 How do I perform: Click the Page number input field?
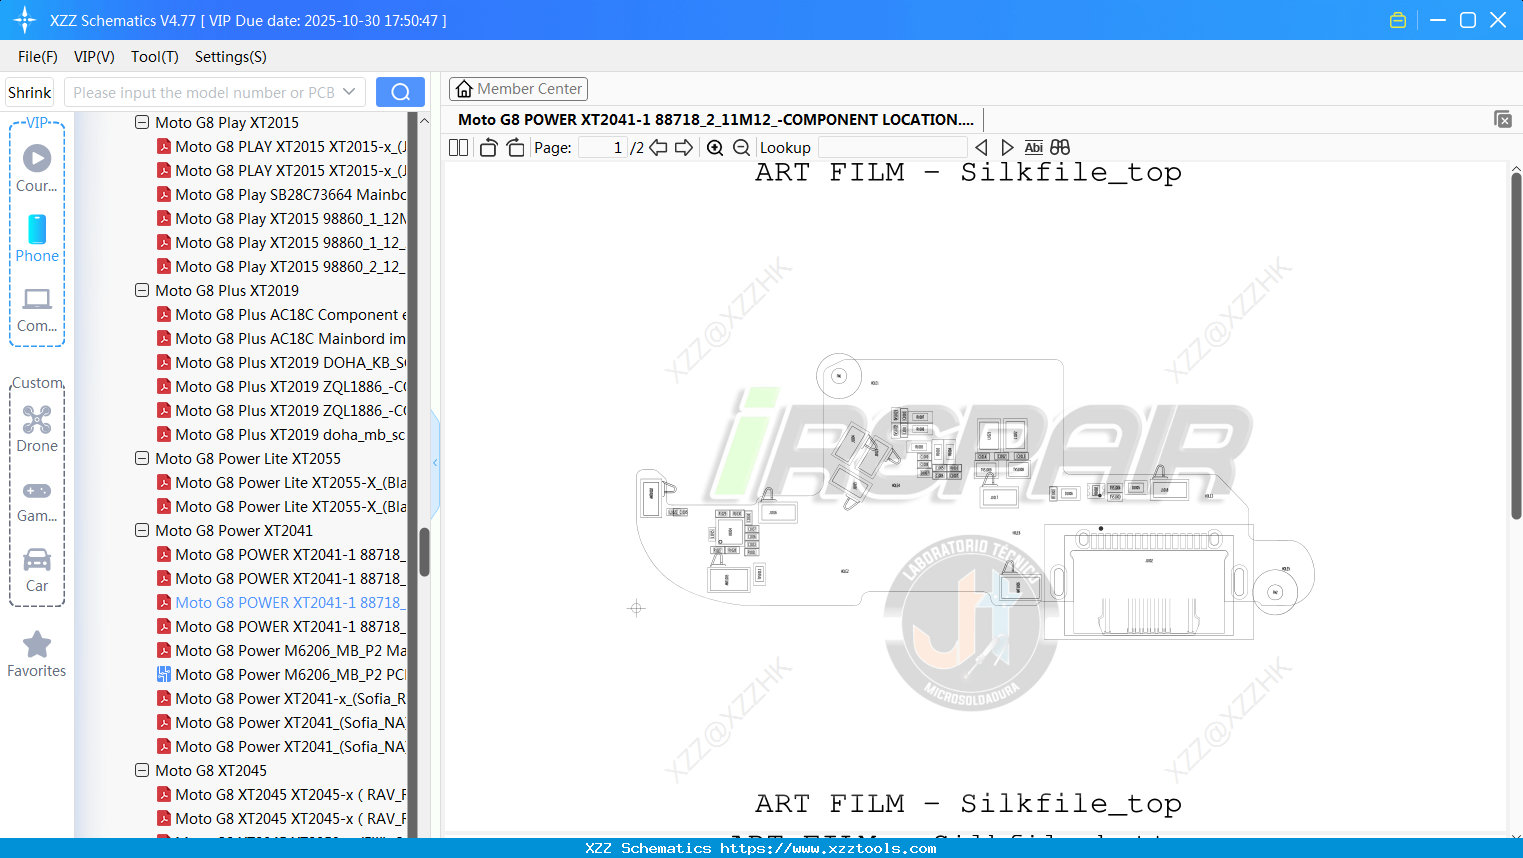(x=603, y=148)
